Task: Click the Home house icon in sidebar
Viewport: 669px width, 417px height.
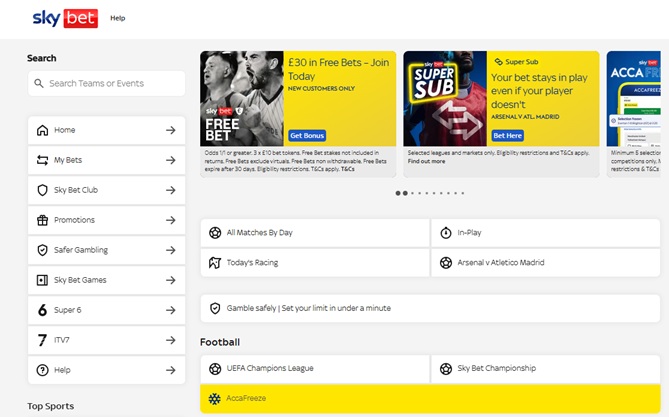Action: point(42,130)
